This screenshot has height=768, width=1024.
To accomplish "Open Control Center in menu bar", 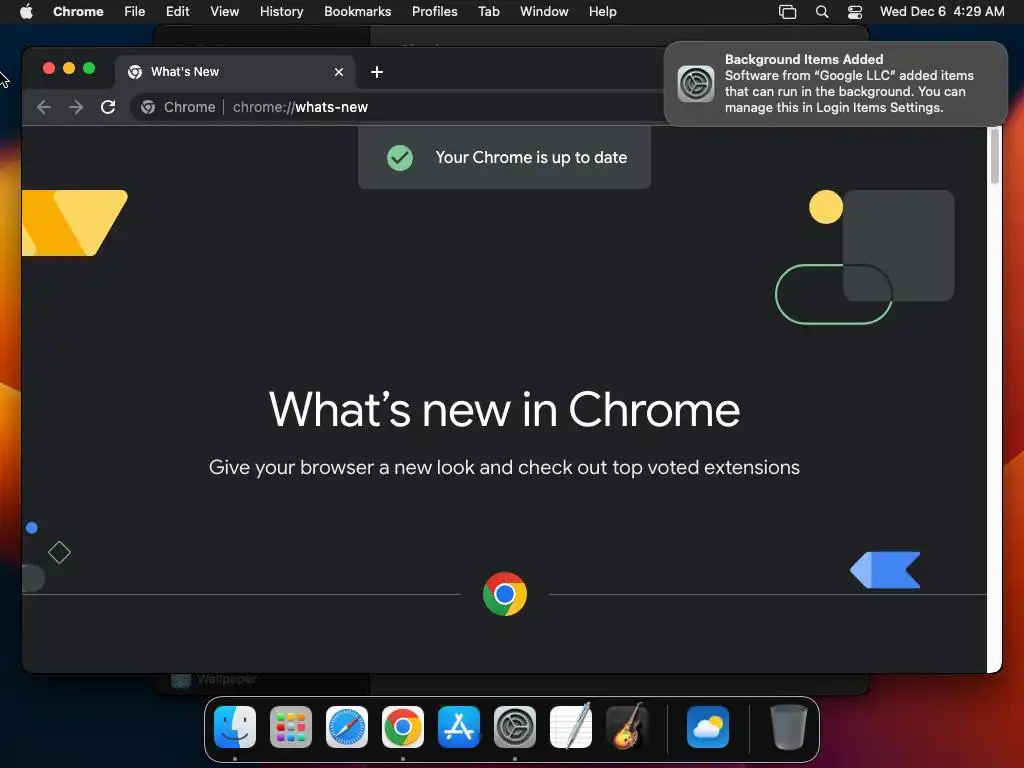I will click(855, 12).
